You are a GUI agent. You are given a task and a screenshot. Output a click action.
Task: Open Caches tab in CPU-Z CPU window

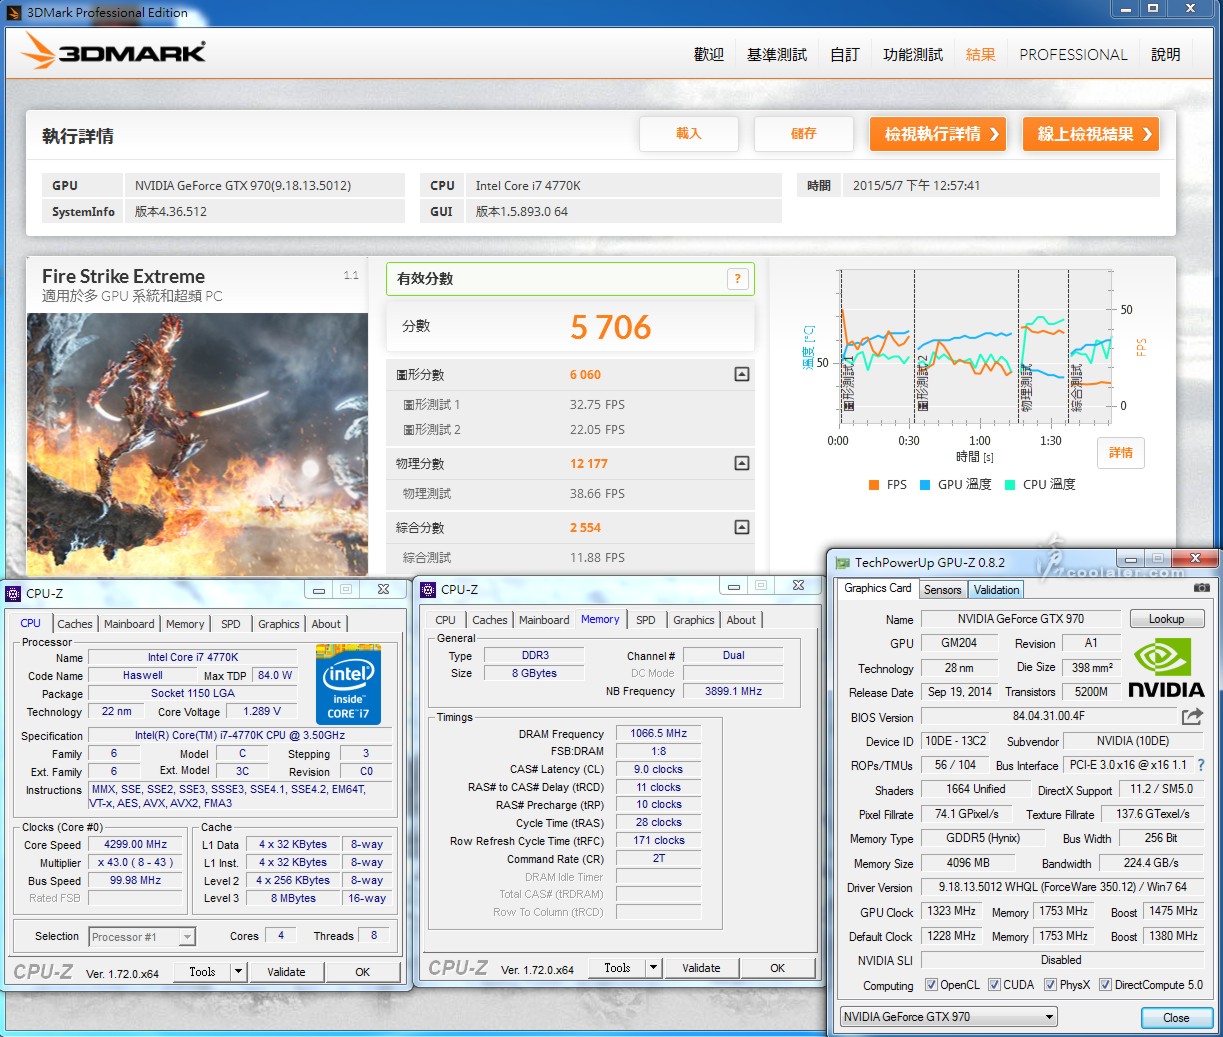(x=75, y=624)
